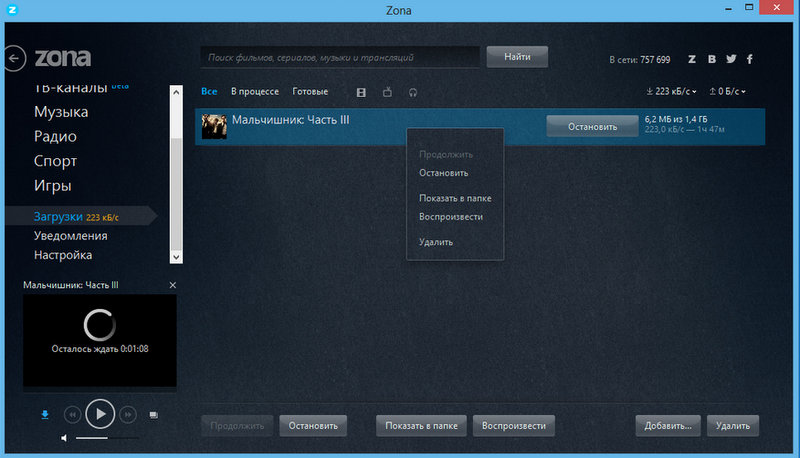800x458 pixels.
Task: Click the Мальчишник: Часть III poster thumbnail
Action: pos(214,126)
